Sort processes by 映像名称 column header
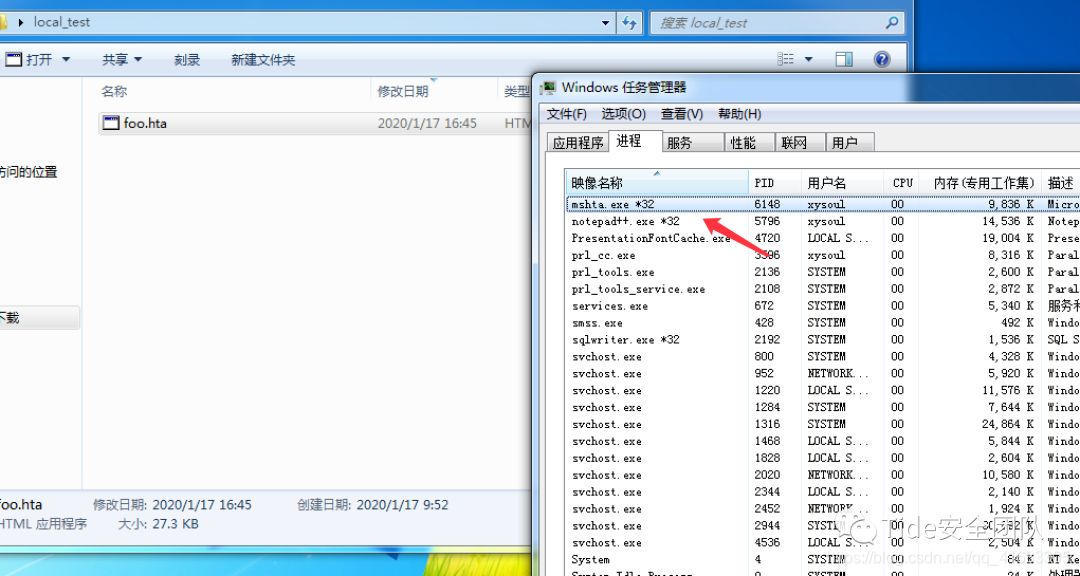The width and height of the screenshot is (1080, 576). (x=656, y=183)
